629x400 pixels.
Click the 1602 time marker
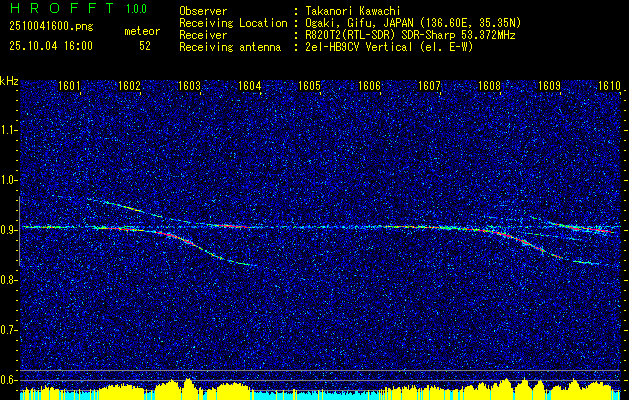tap(130, 86)
